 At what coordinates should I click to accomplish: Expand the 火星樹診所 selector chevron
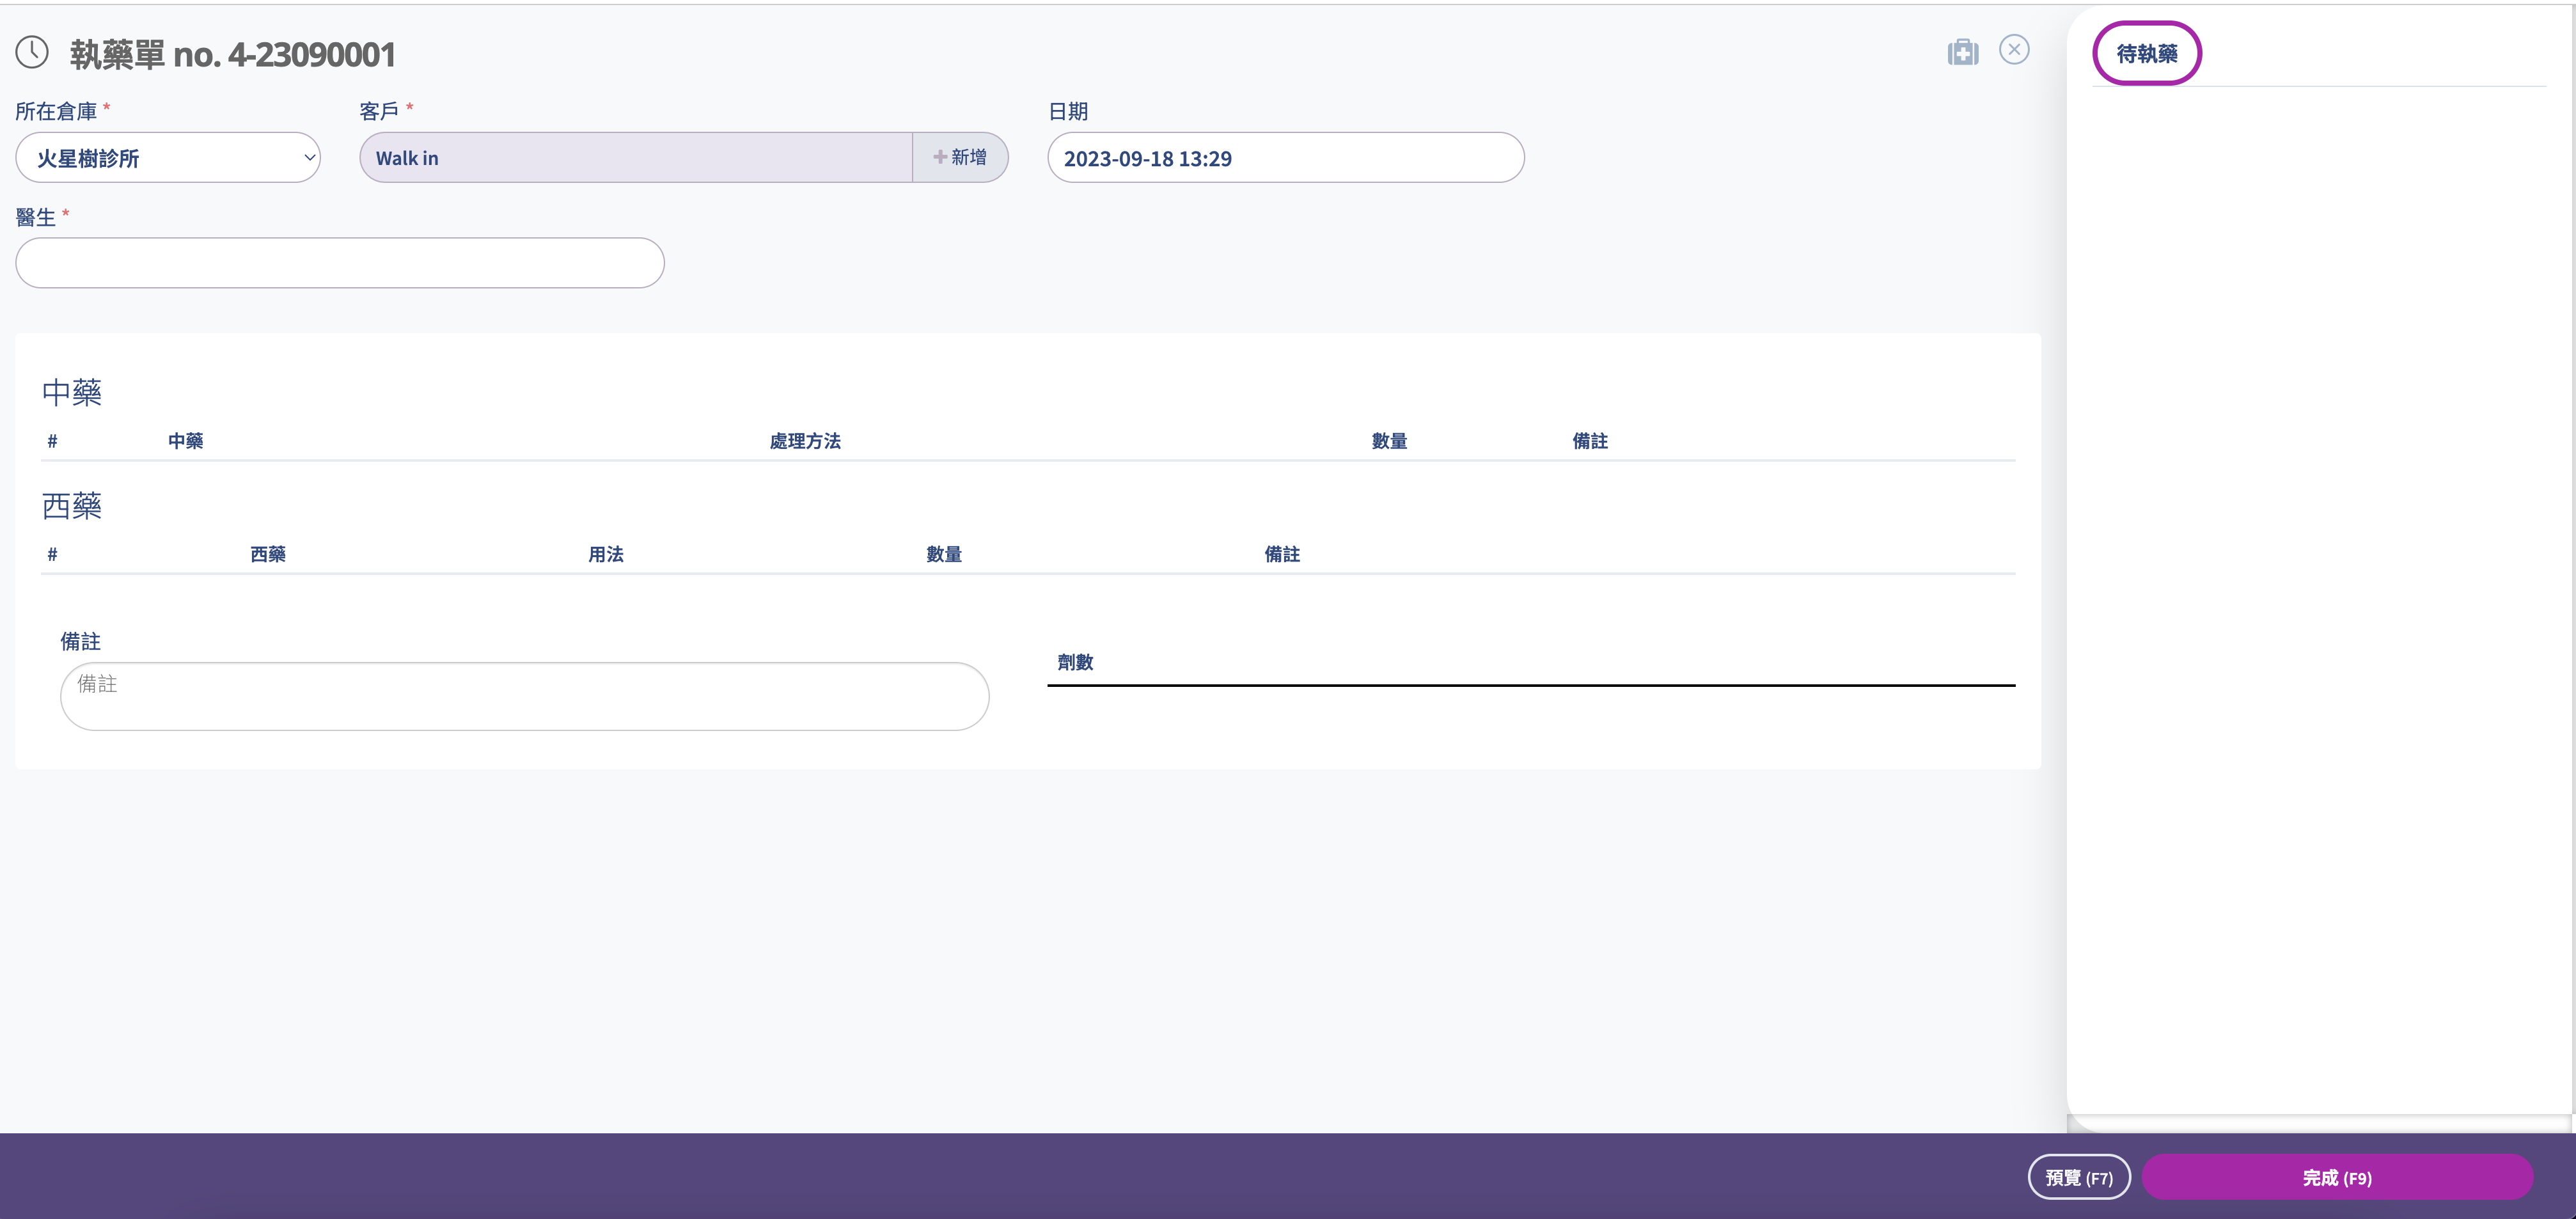309,158
